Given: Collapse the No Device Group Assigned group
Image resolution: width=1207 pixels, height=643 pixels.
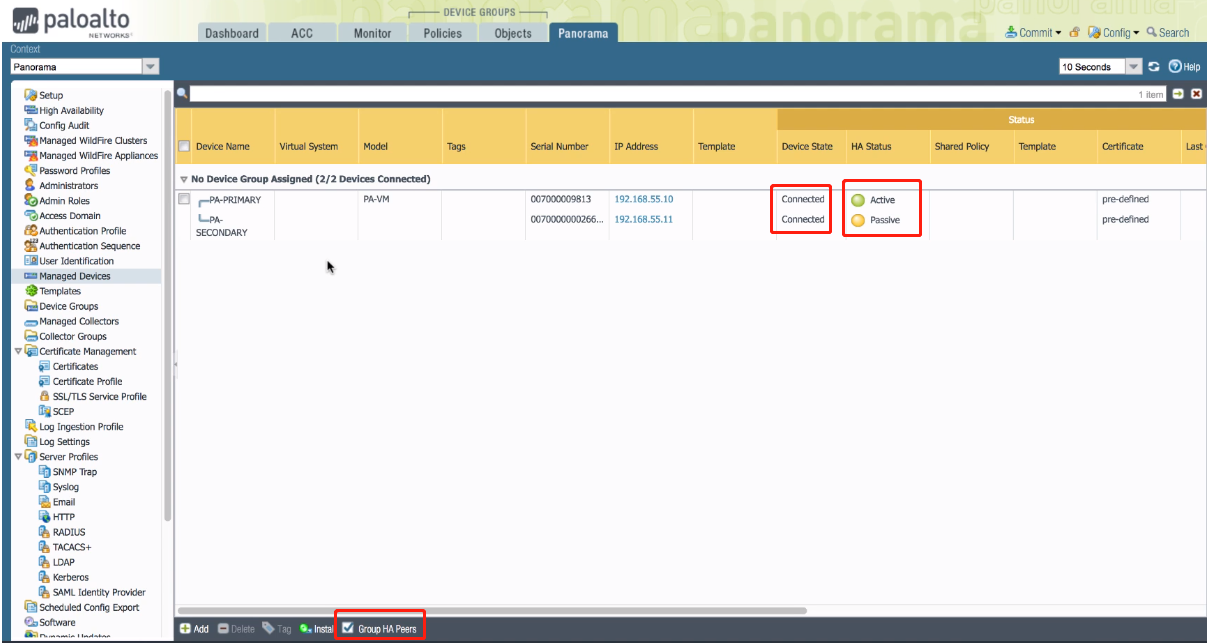Looking at the screenshot, I should point(184,180).
